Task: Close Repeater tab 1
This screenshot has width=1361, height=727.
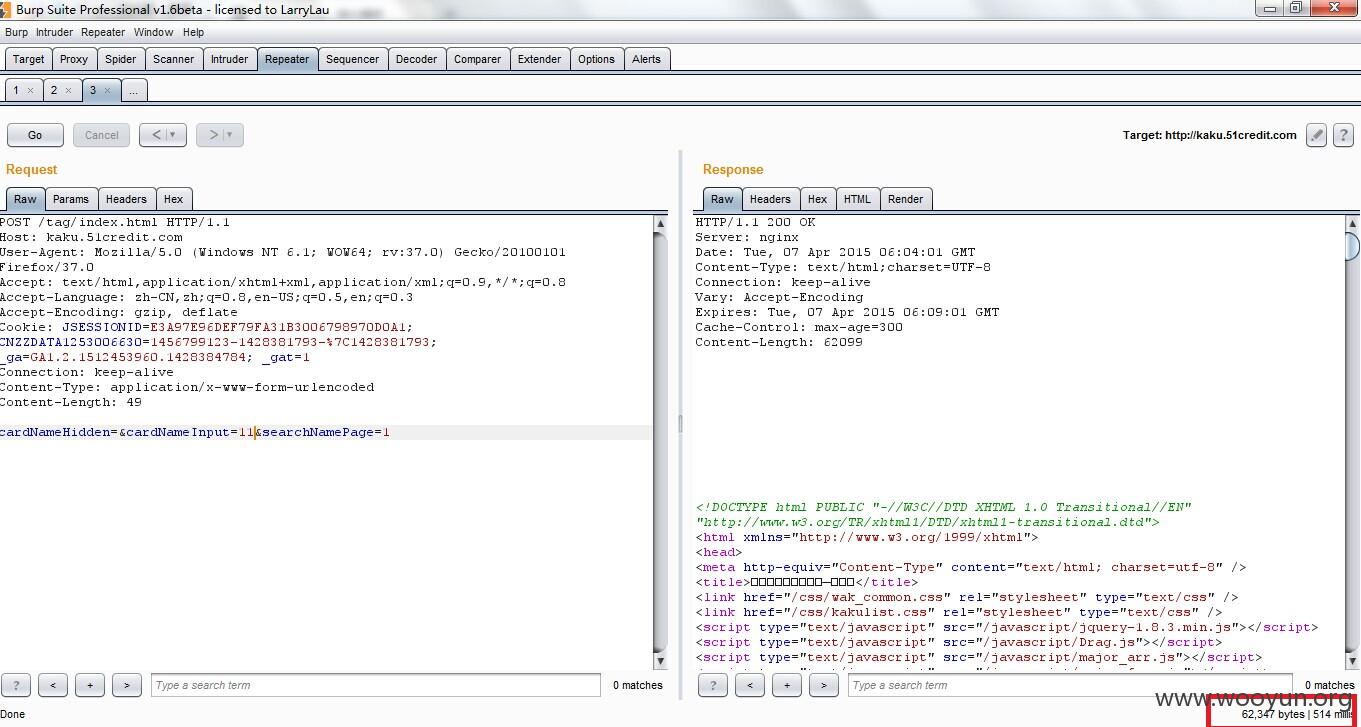Action: (30, 90)
